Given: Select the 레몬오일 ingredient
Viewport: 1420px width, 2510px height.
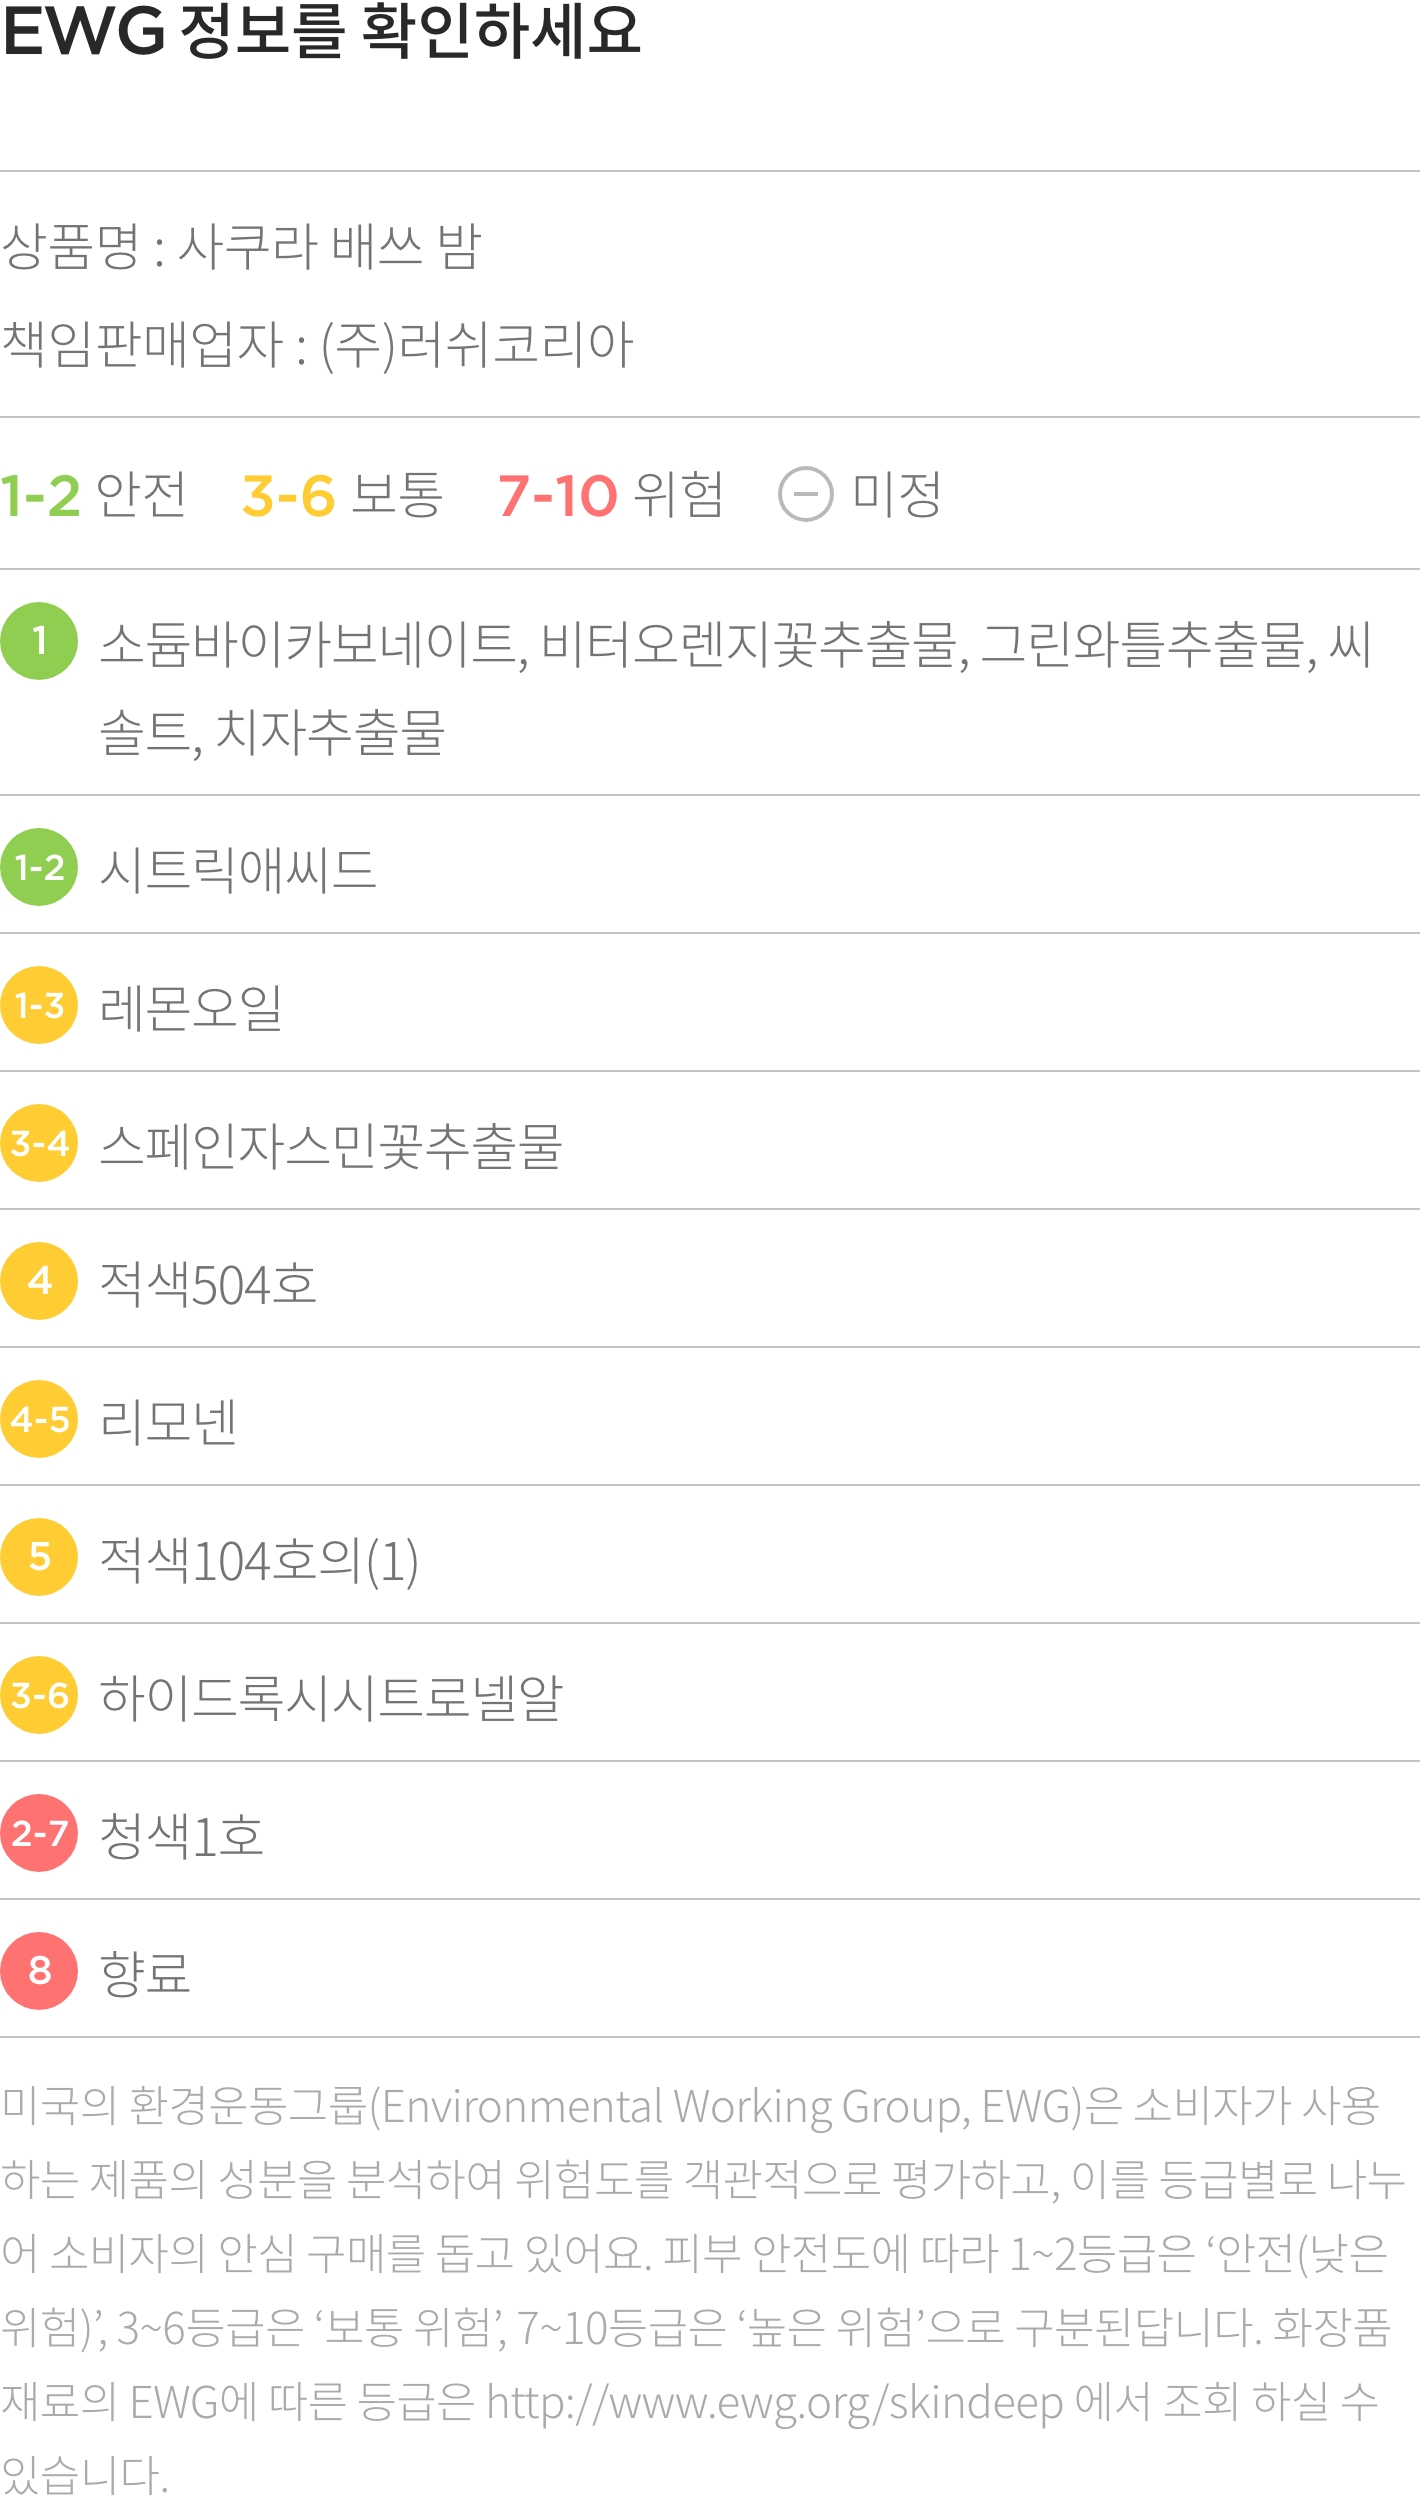Looking at the screenshot, I should click(x=191, y=1007).
